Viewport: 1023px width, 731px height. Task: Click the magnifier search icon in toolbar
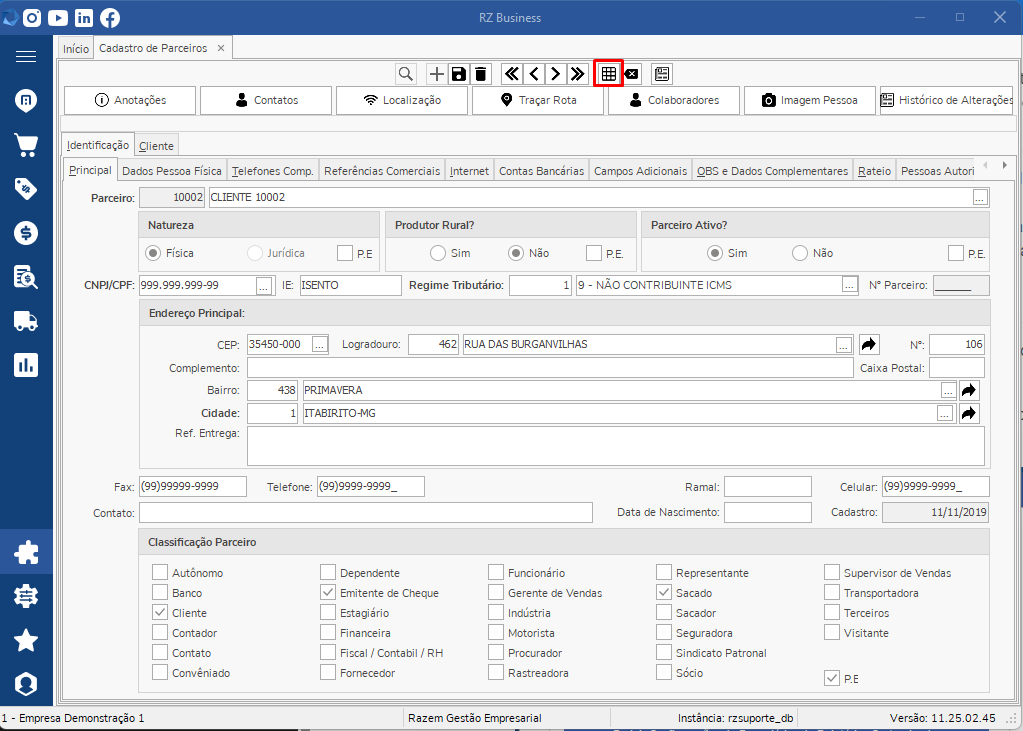406,74
